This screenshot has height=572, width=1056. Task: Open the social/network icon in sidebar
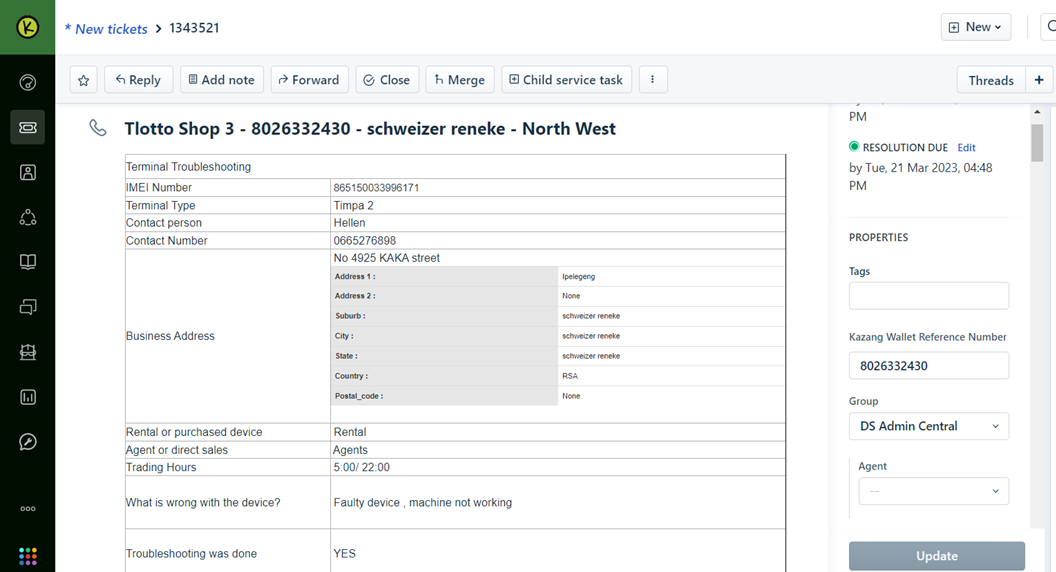pos(28,217)
